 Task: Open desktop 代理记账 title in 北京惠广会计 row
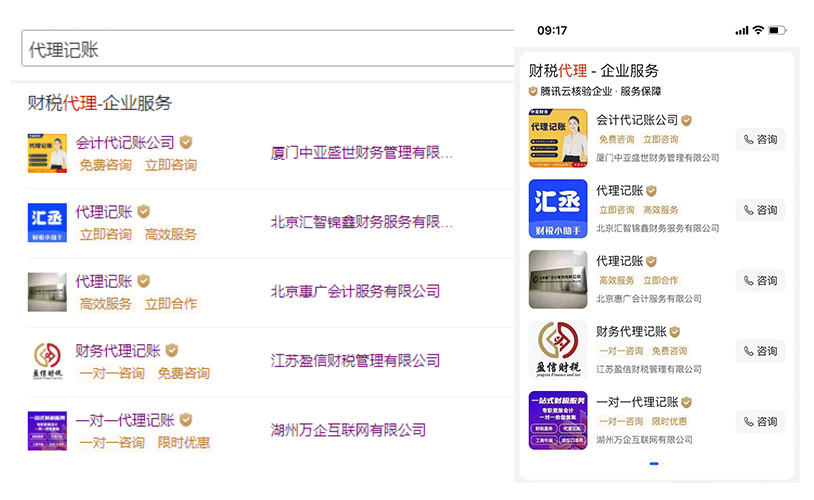[x=104, y=281]
